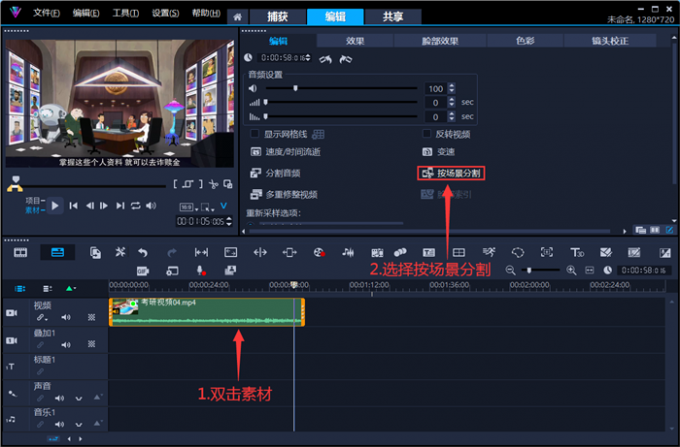Click the customize tools icon in toolbar
This screenshot has height=447, width=680.
120,252
